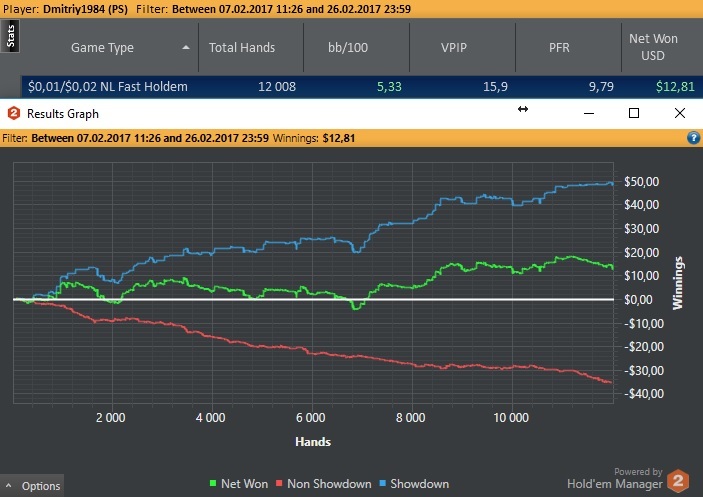This screenshot has width=703, height=497.
Task: Click the Net Won legend label
Action: (244, 484)
